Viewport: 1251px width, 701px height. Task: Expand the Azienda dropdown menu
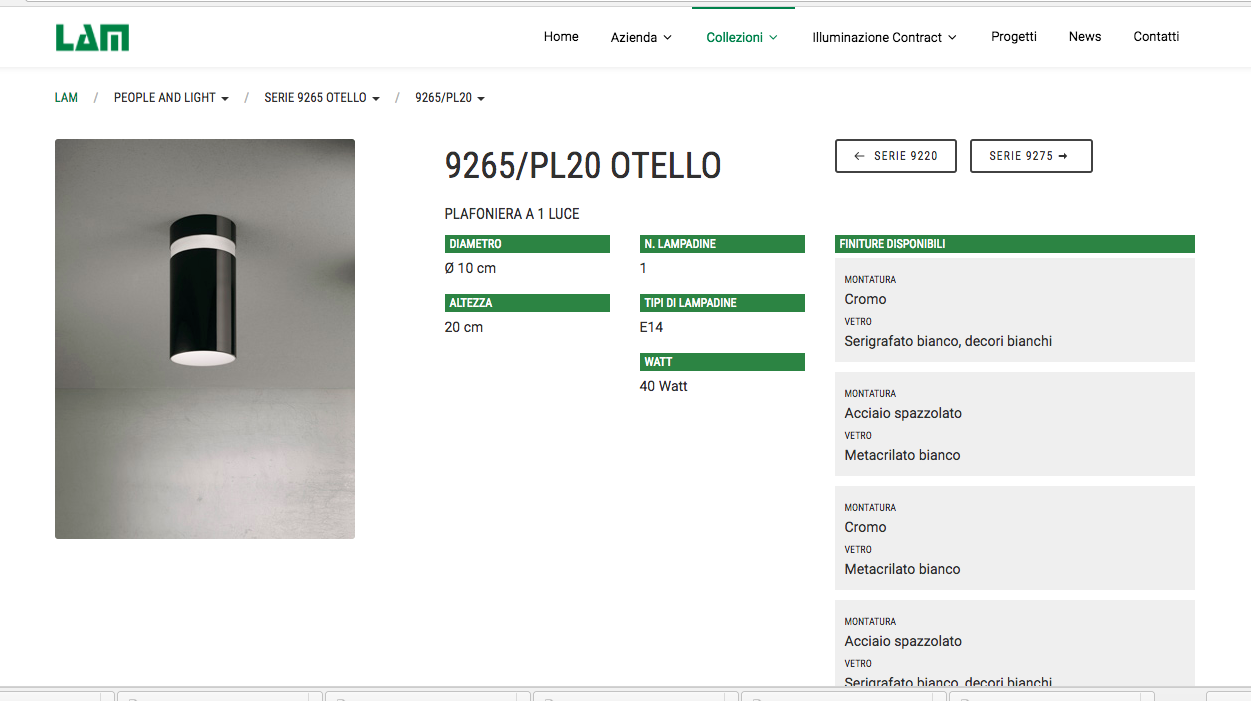coord(641,38)
